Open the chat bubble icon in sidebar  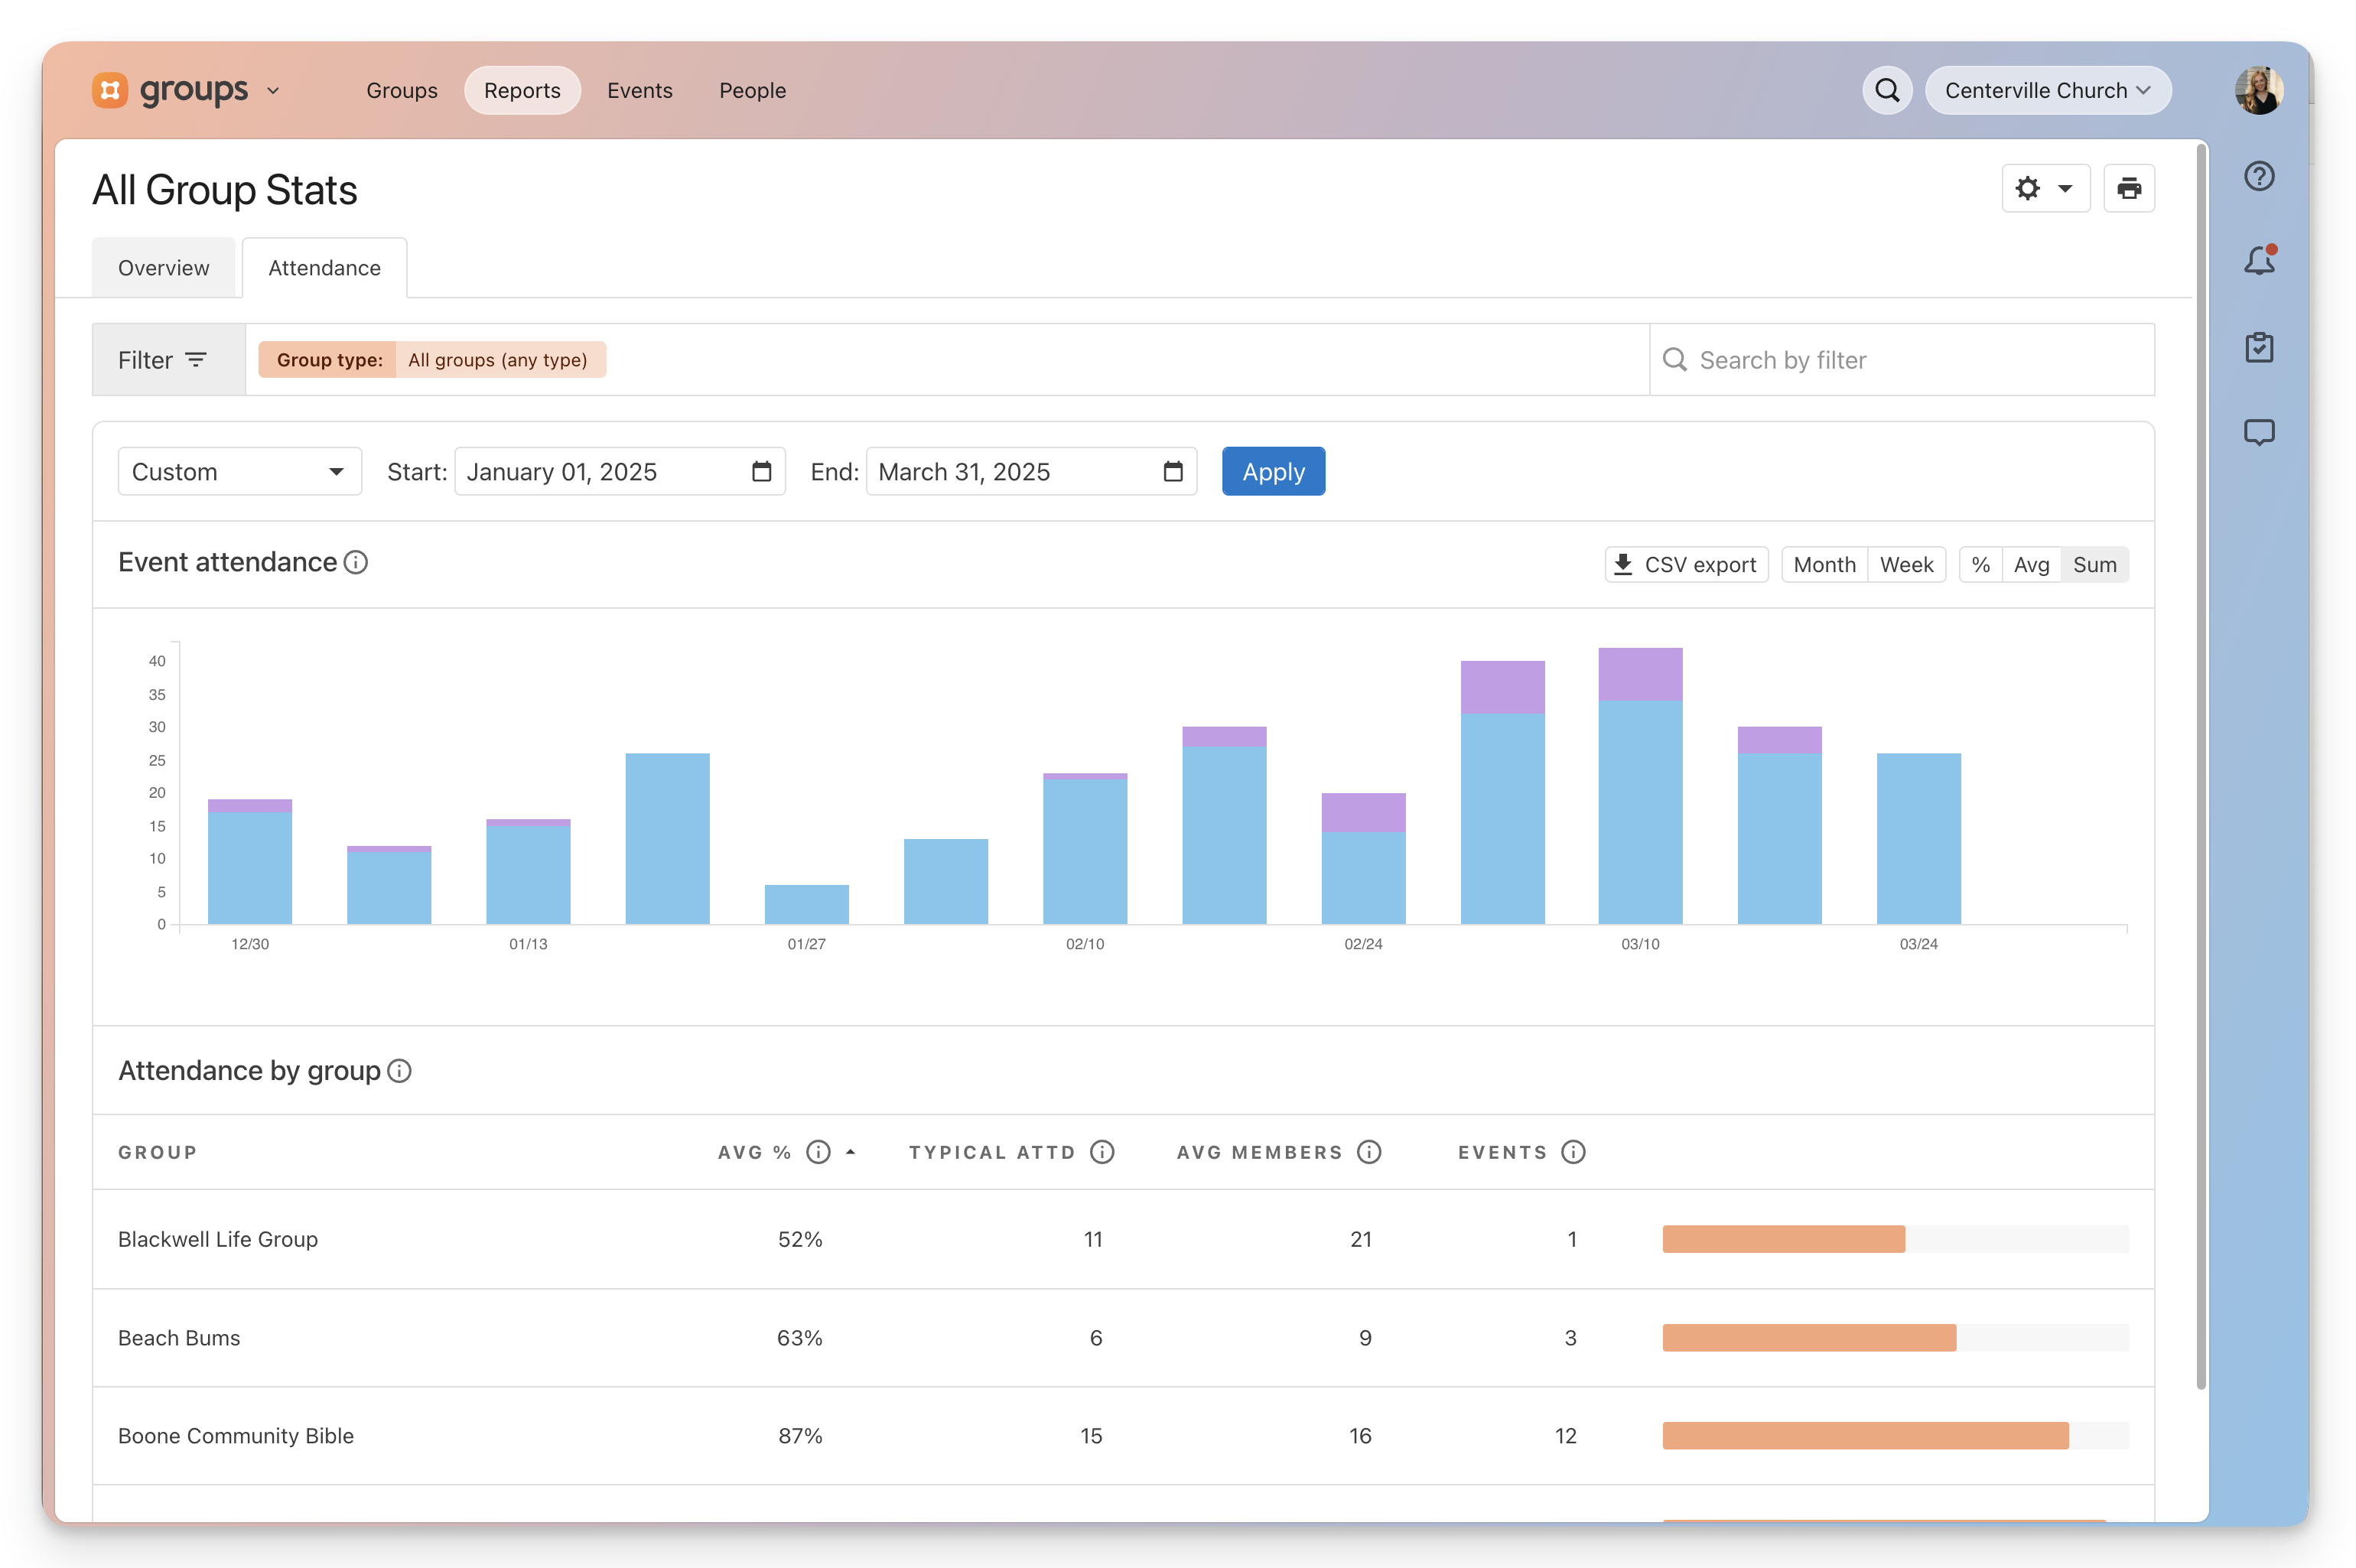click(x=2259, y=432)
